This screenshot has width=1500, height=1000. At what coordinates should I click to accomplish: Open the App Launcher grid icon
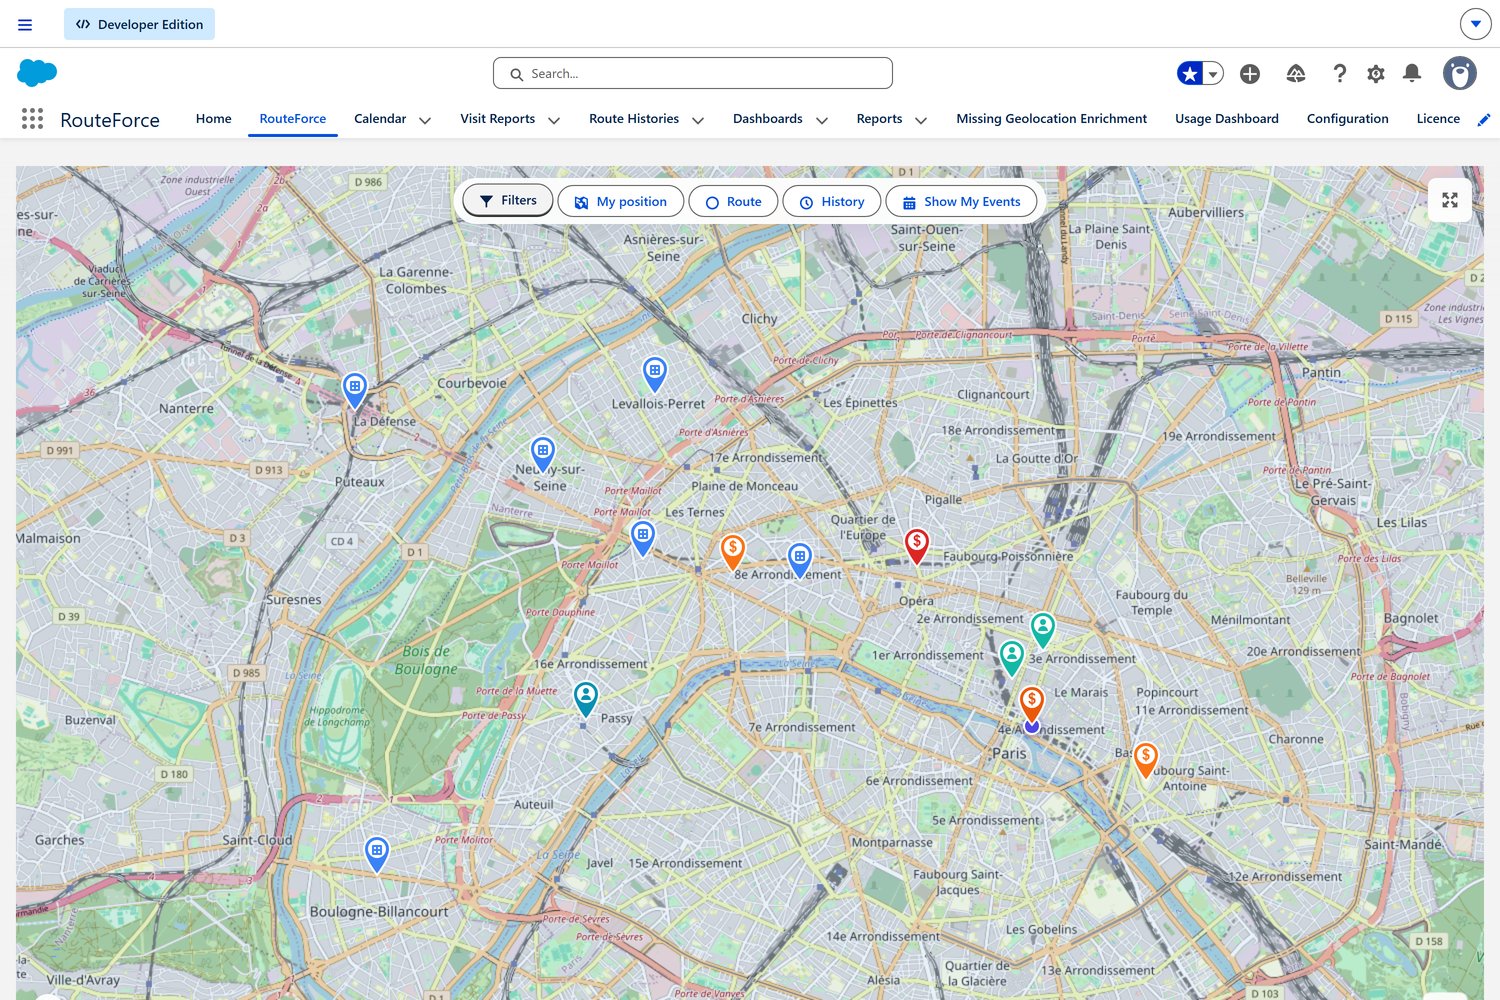pos(32,119)
